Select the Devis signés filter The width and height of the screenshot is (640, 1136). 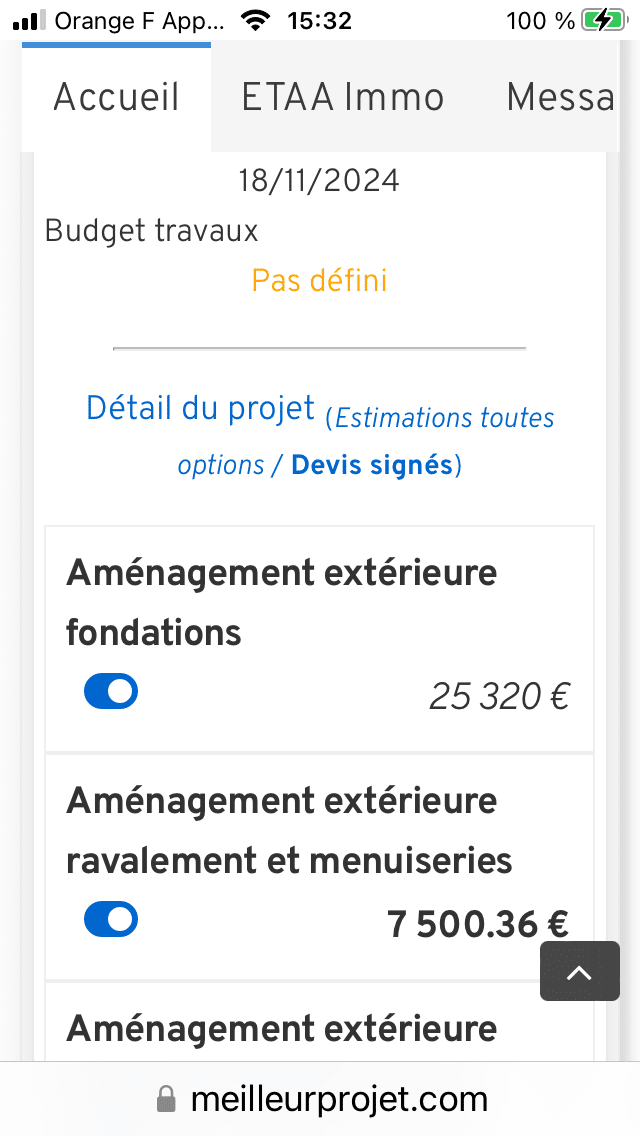coord(372,466)
